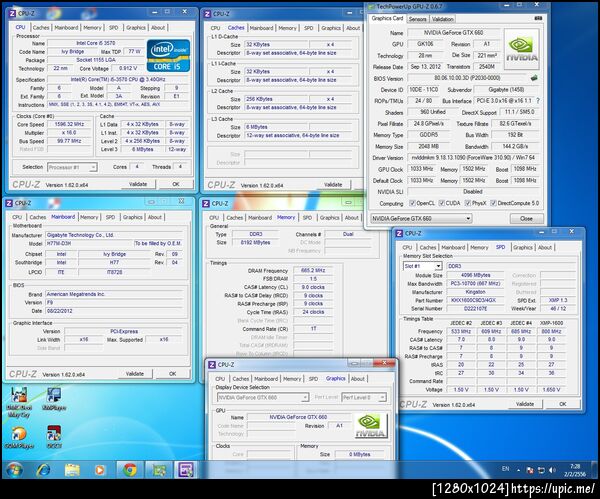
Task: Open the Perf Level dropdown
Action: point(364,398)
